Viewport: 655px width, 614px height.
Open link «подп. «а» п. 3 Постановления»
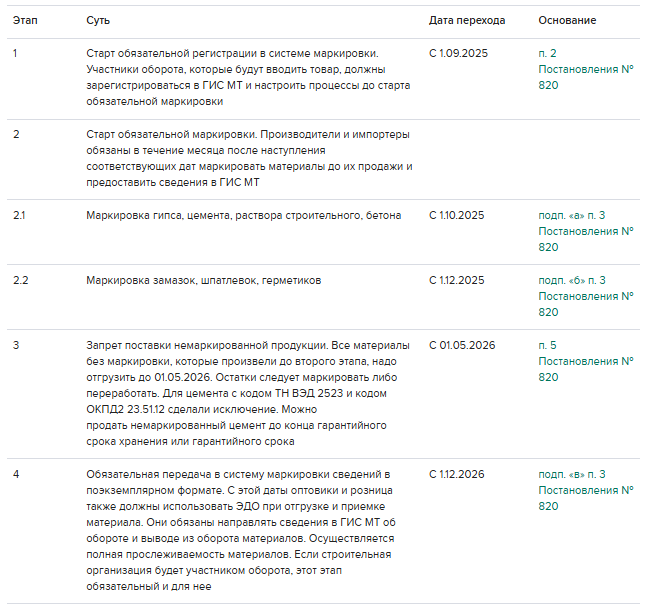point(585,230)
